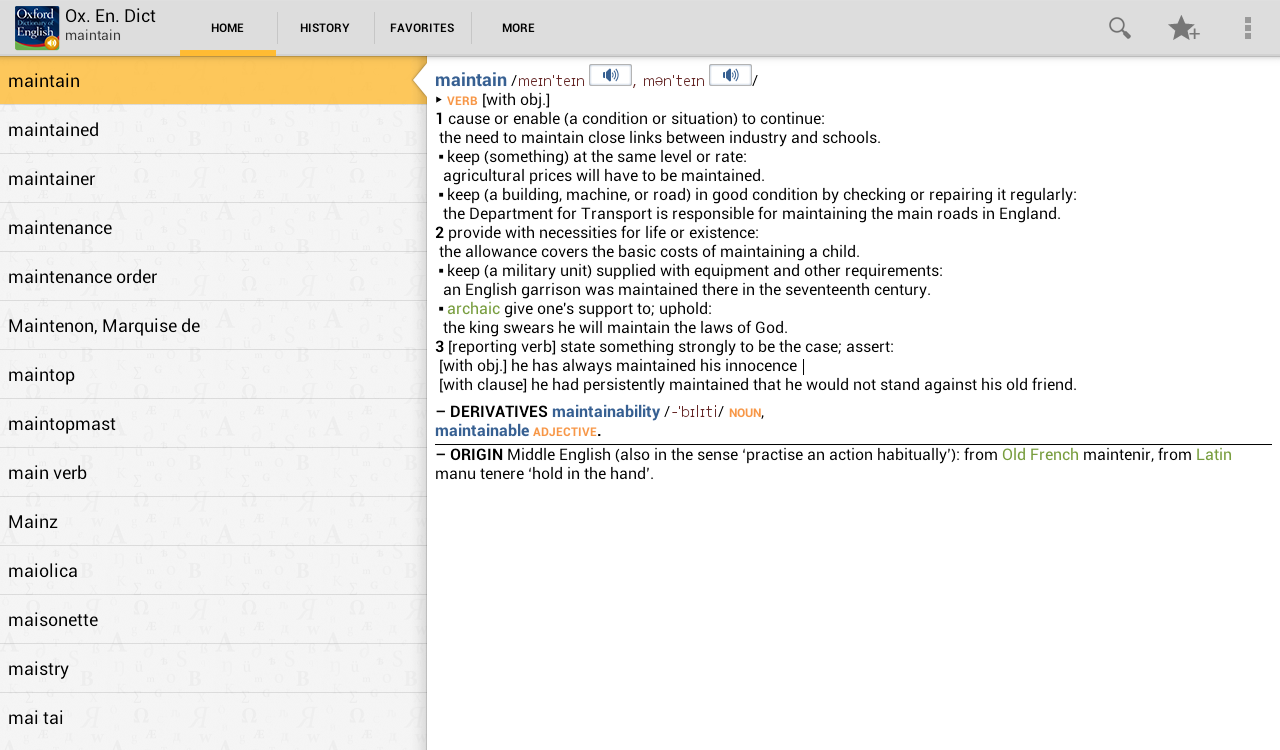Open the archaic usage label link
Image resolution: width=1280 pixels, height=750 pixels.
[473, 308]
